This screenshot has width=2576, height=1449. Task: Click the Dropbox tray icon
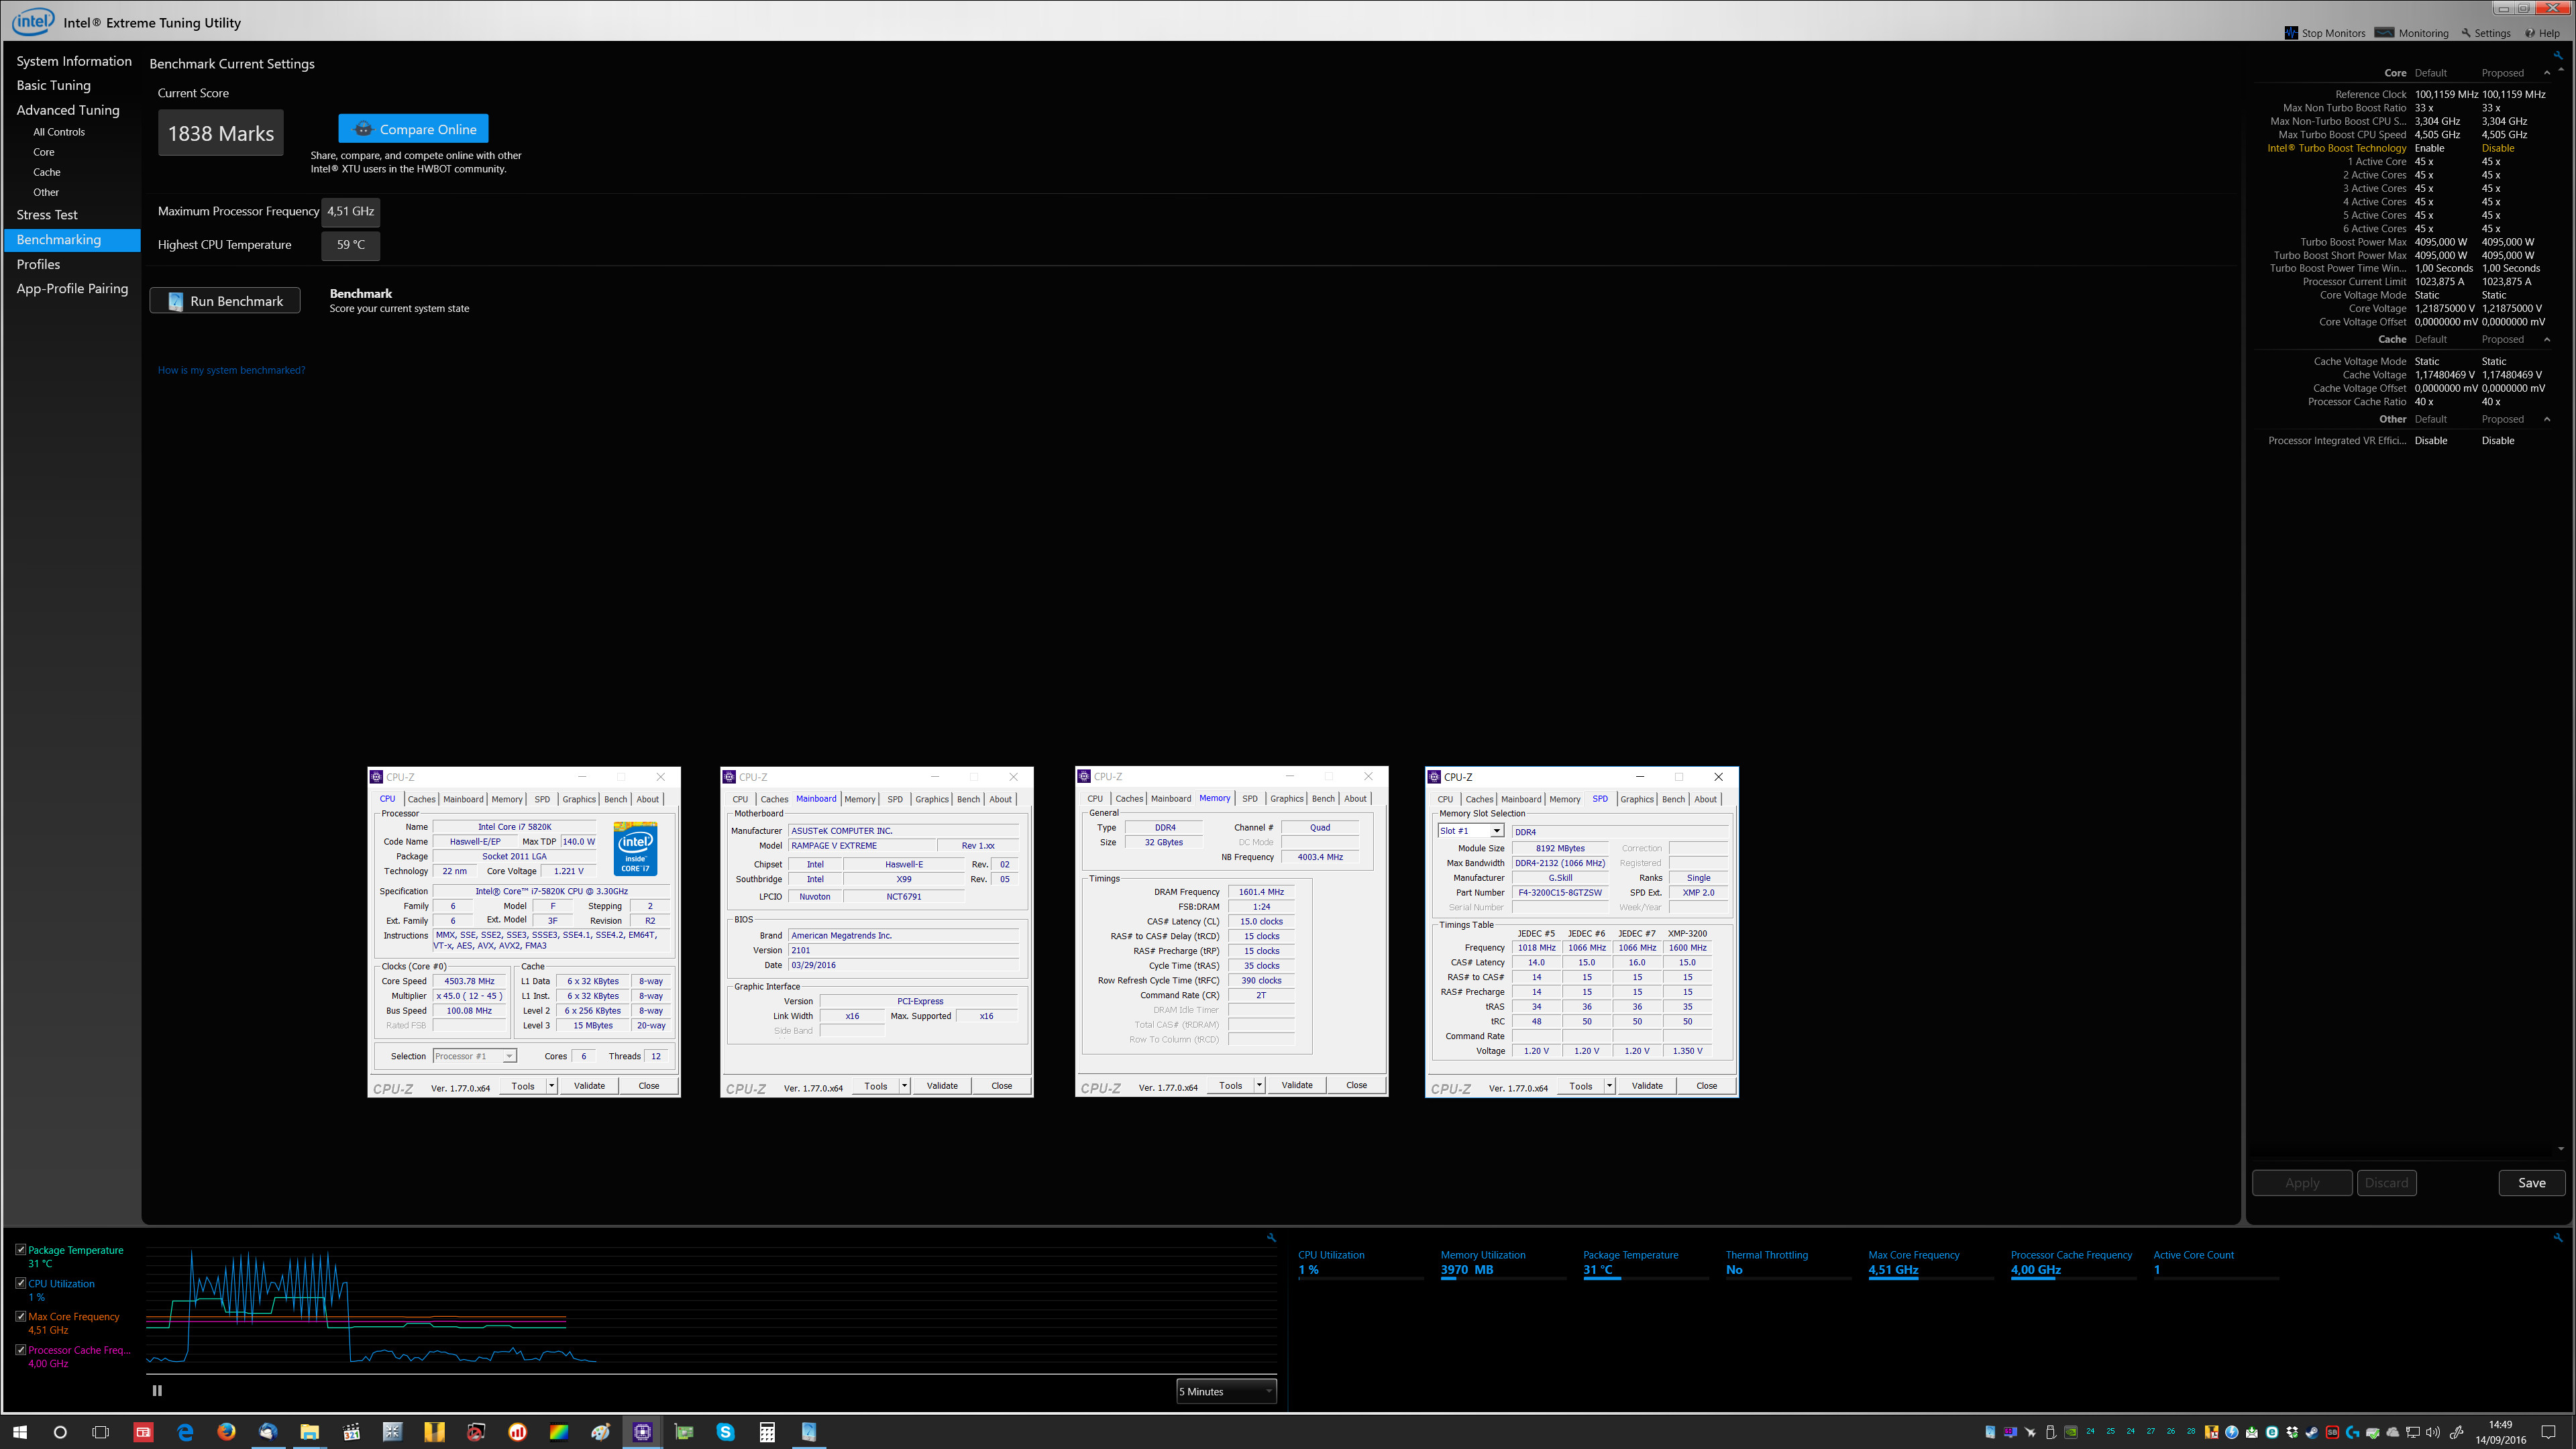[x=2292, y=1432]
